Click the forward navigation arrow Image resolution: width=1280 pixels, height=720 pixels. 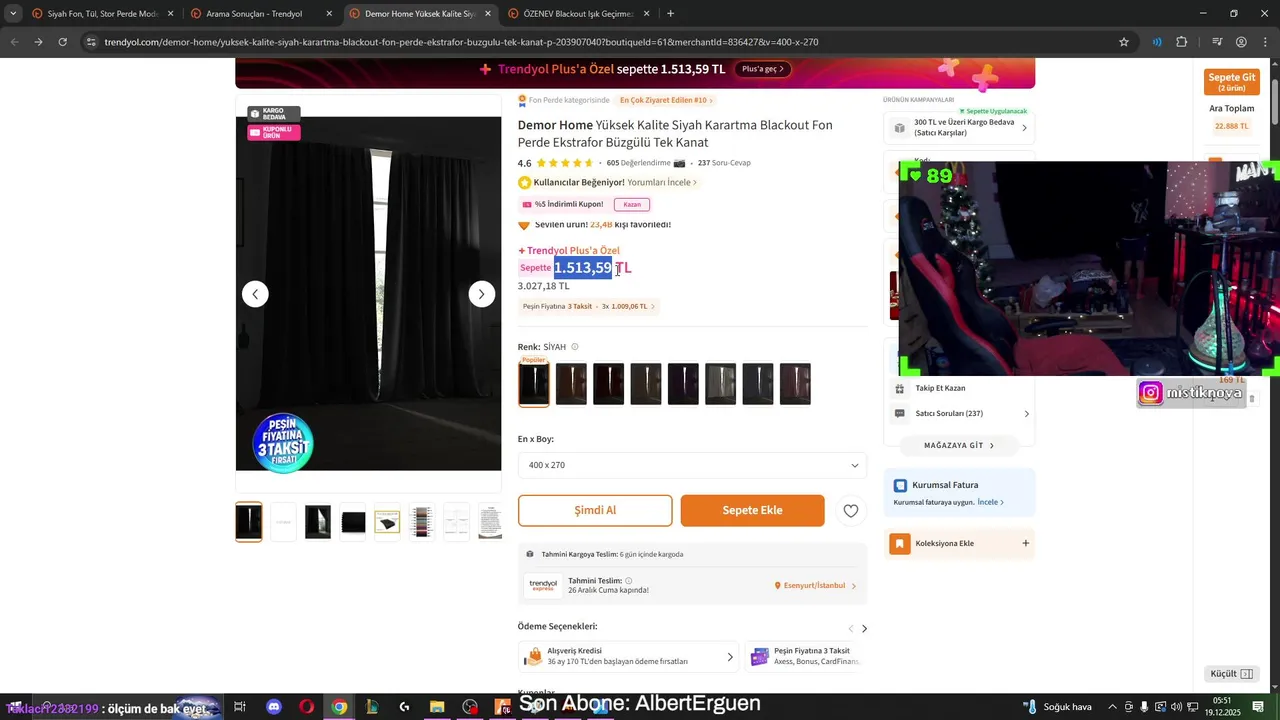pos(38,42)
